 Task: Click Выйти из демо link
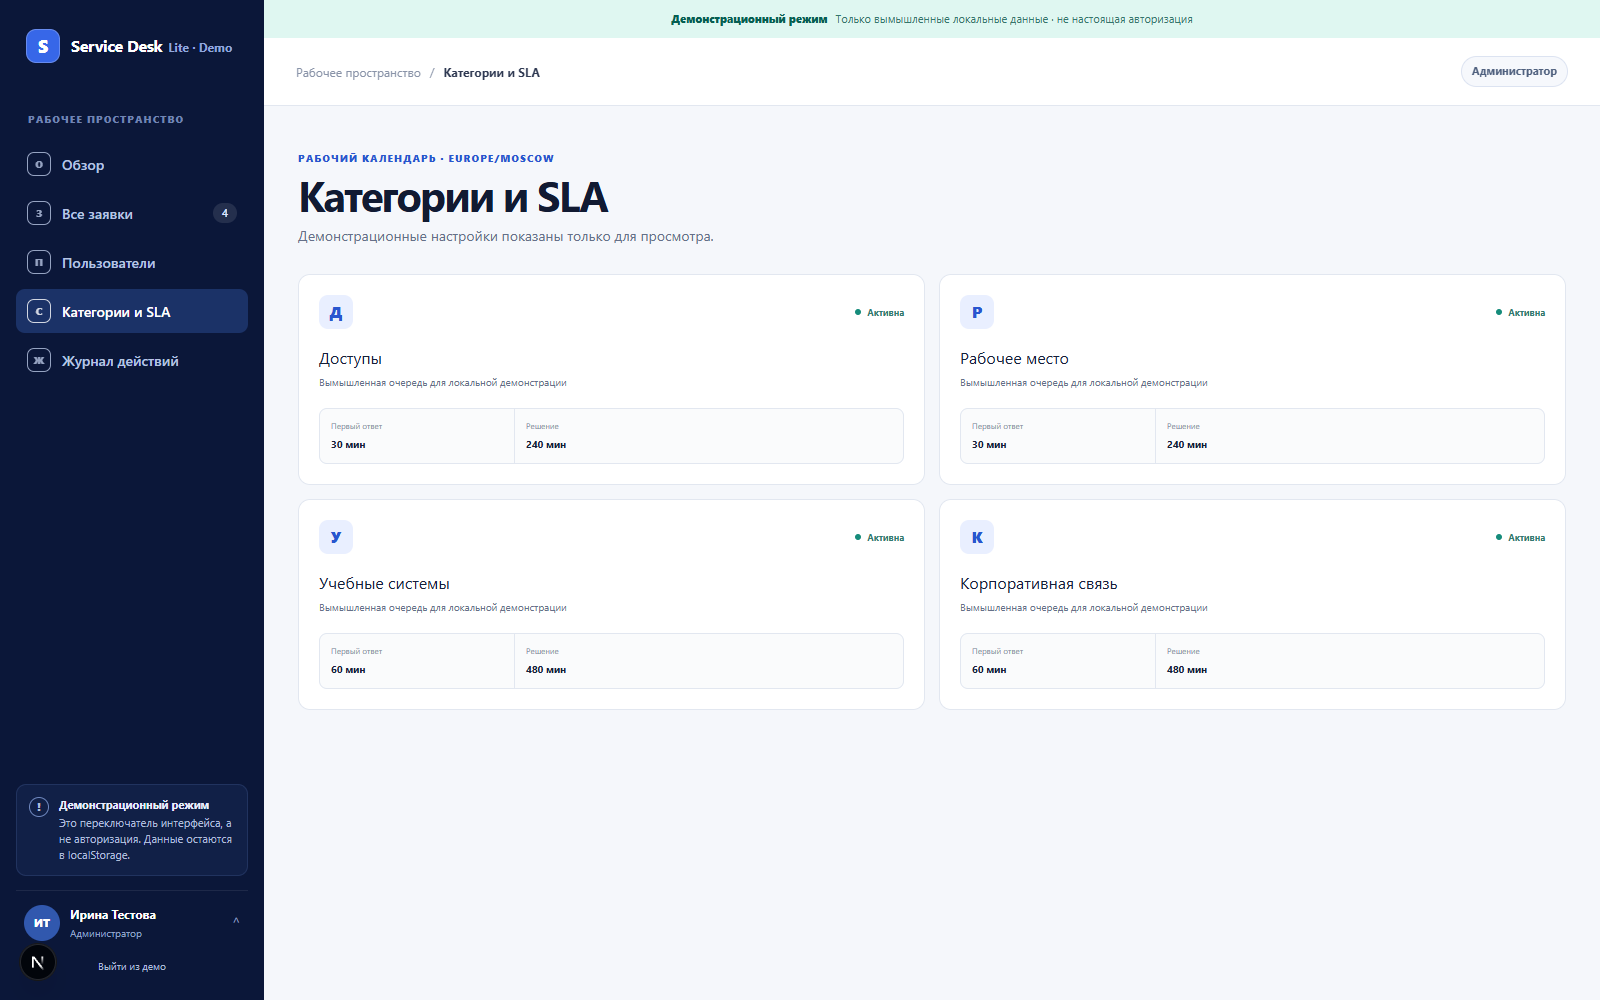[x=132, y=967]
